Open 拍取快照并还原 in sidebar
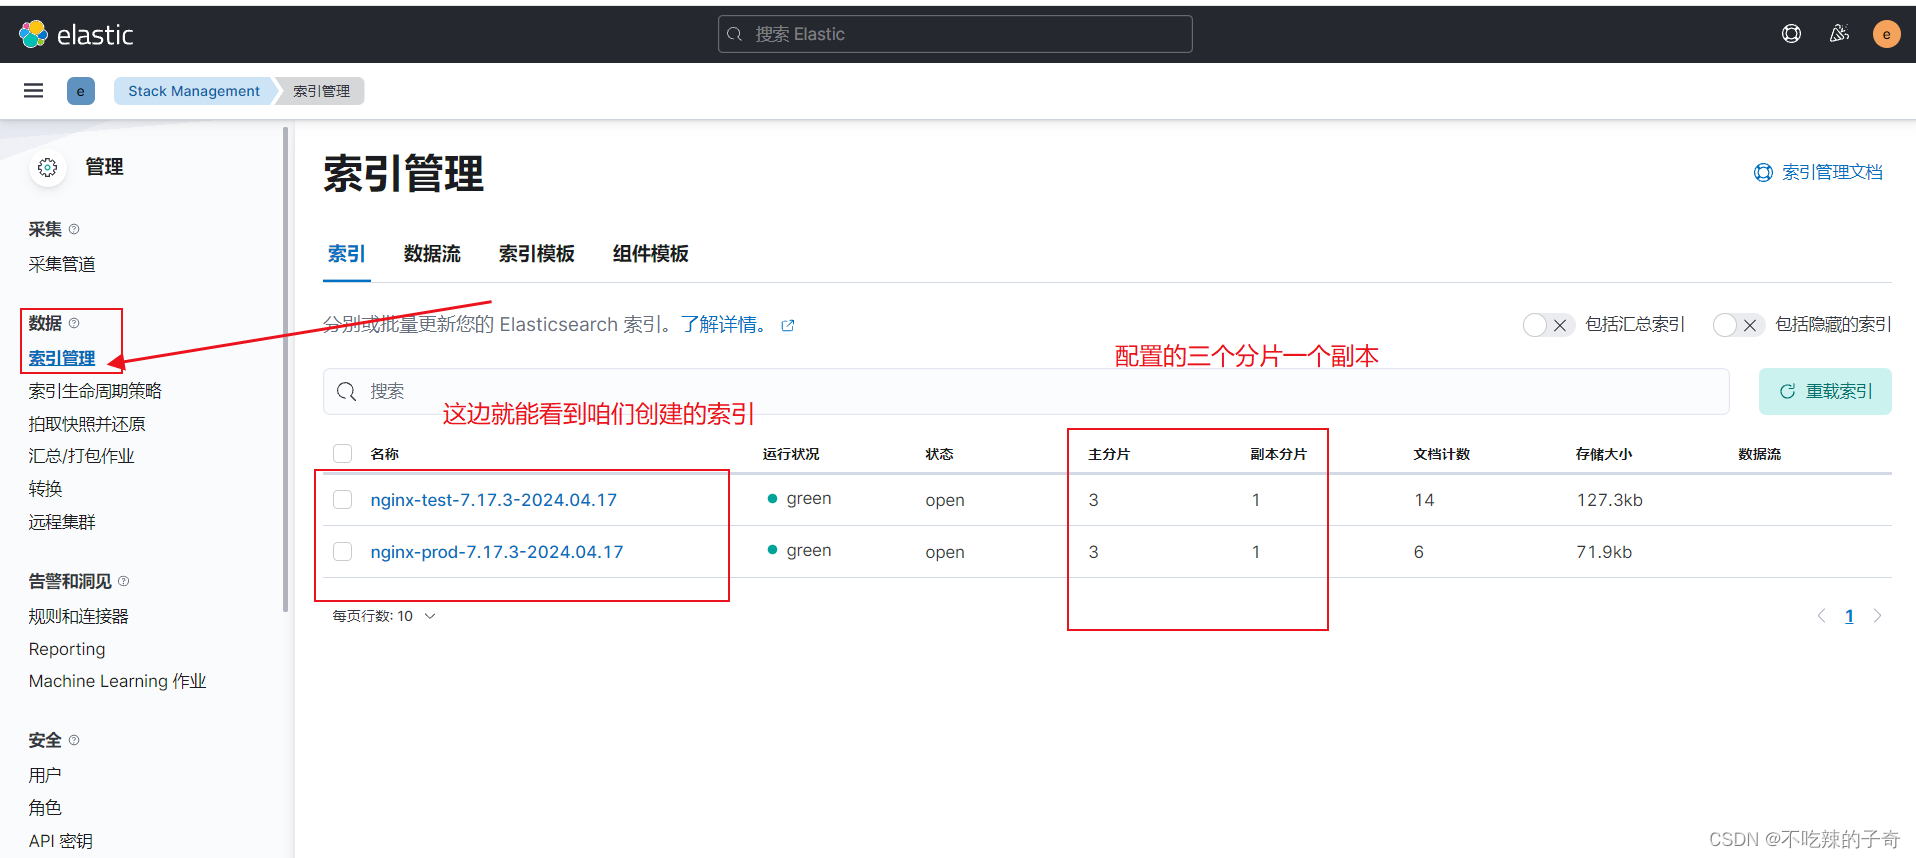Viewport: 1916px width, 858px height. (x=87, y=424)
